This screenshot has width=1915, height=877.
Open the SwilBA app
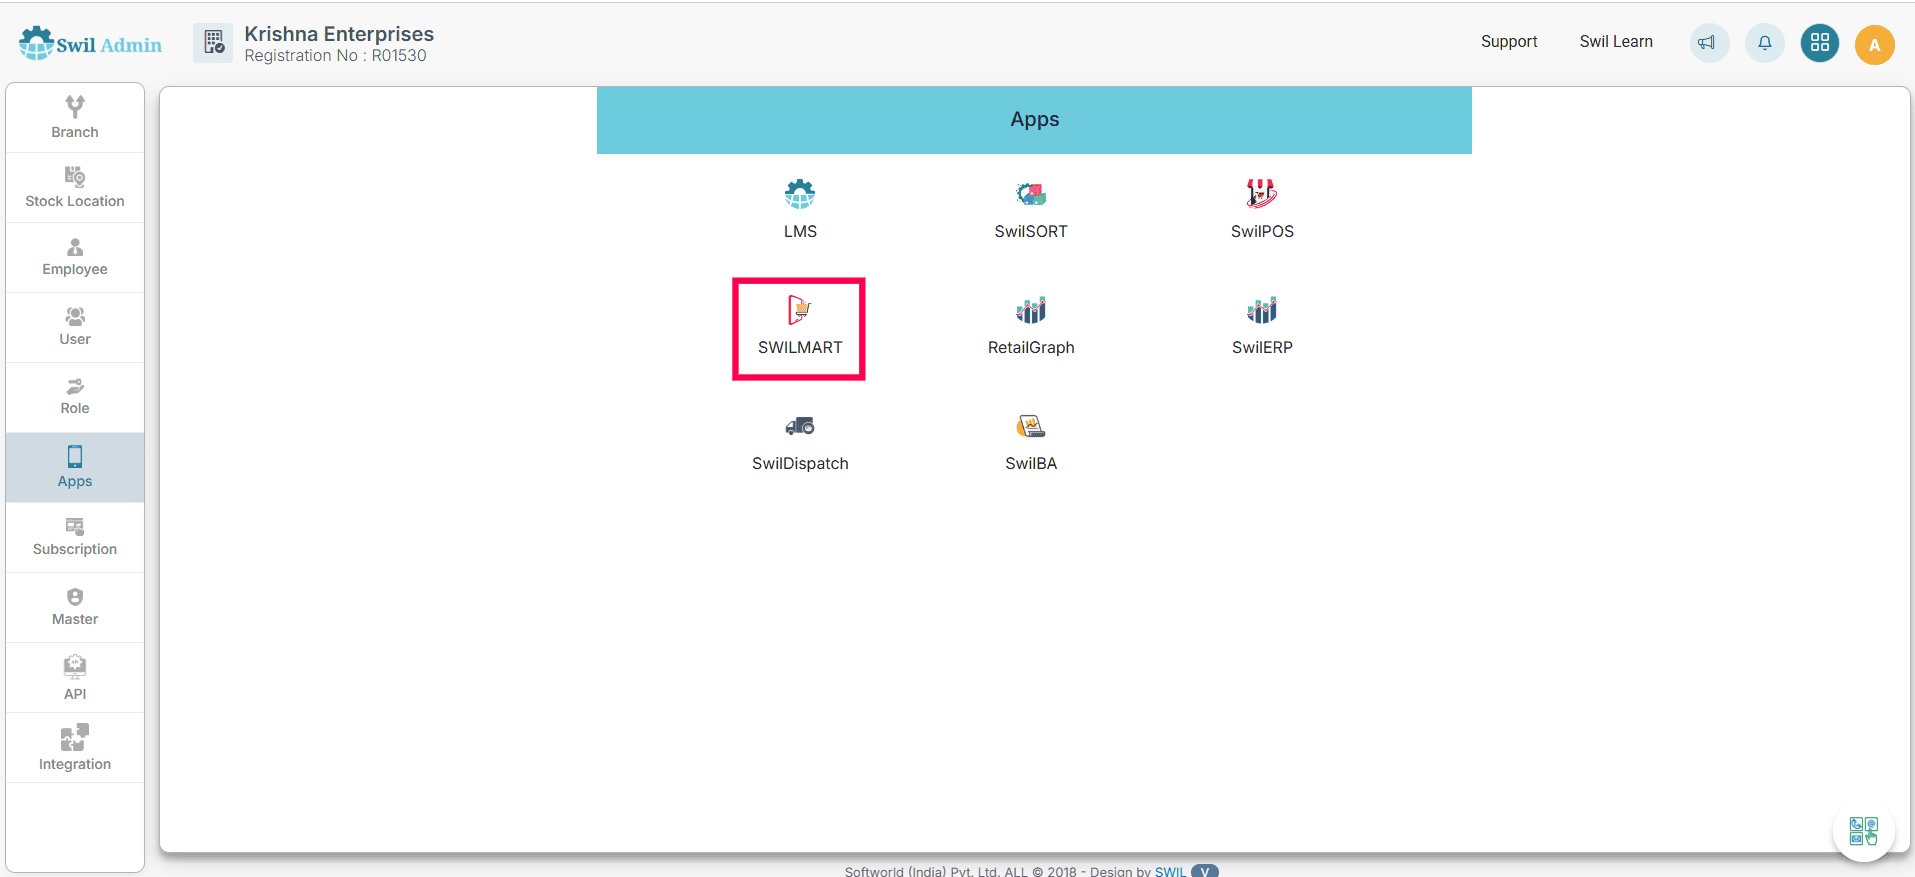click(x=1031, y=443)
